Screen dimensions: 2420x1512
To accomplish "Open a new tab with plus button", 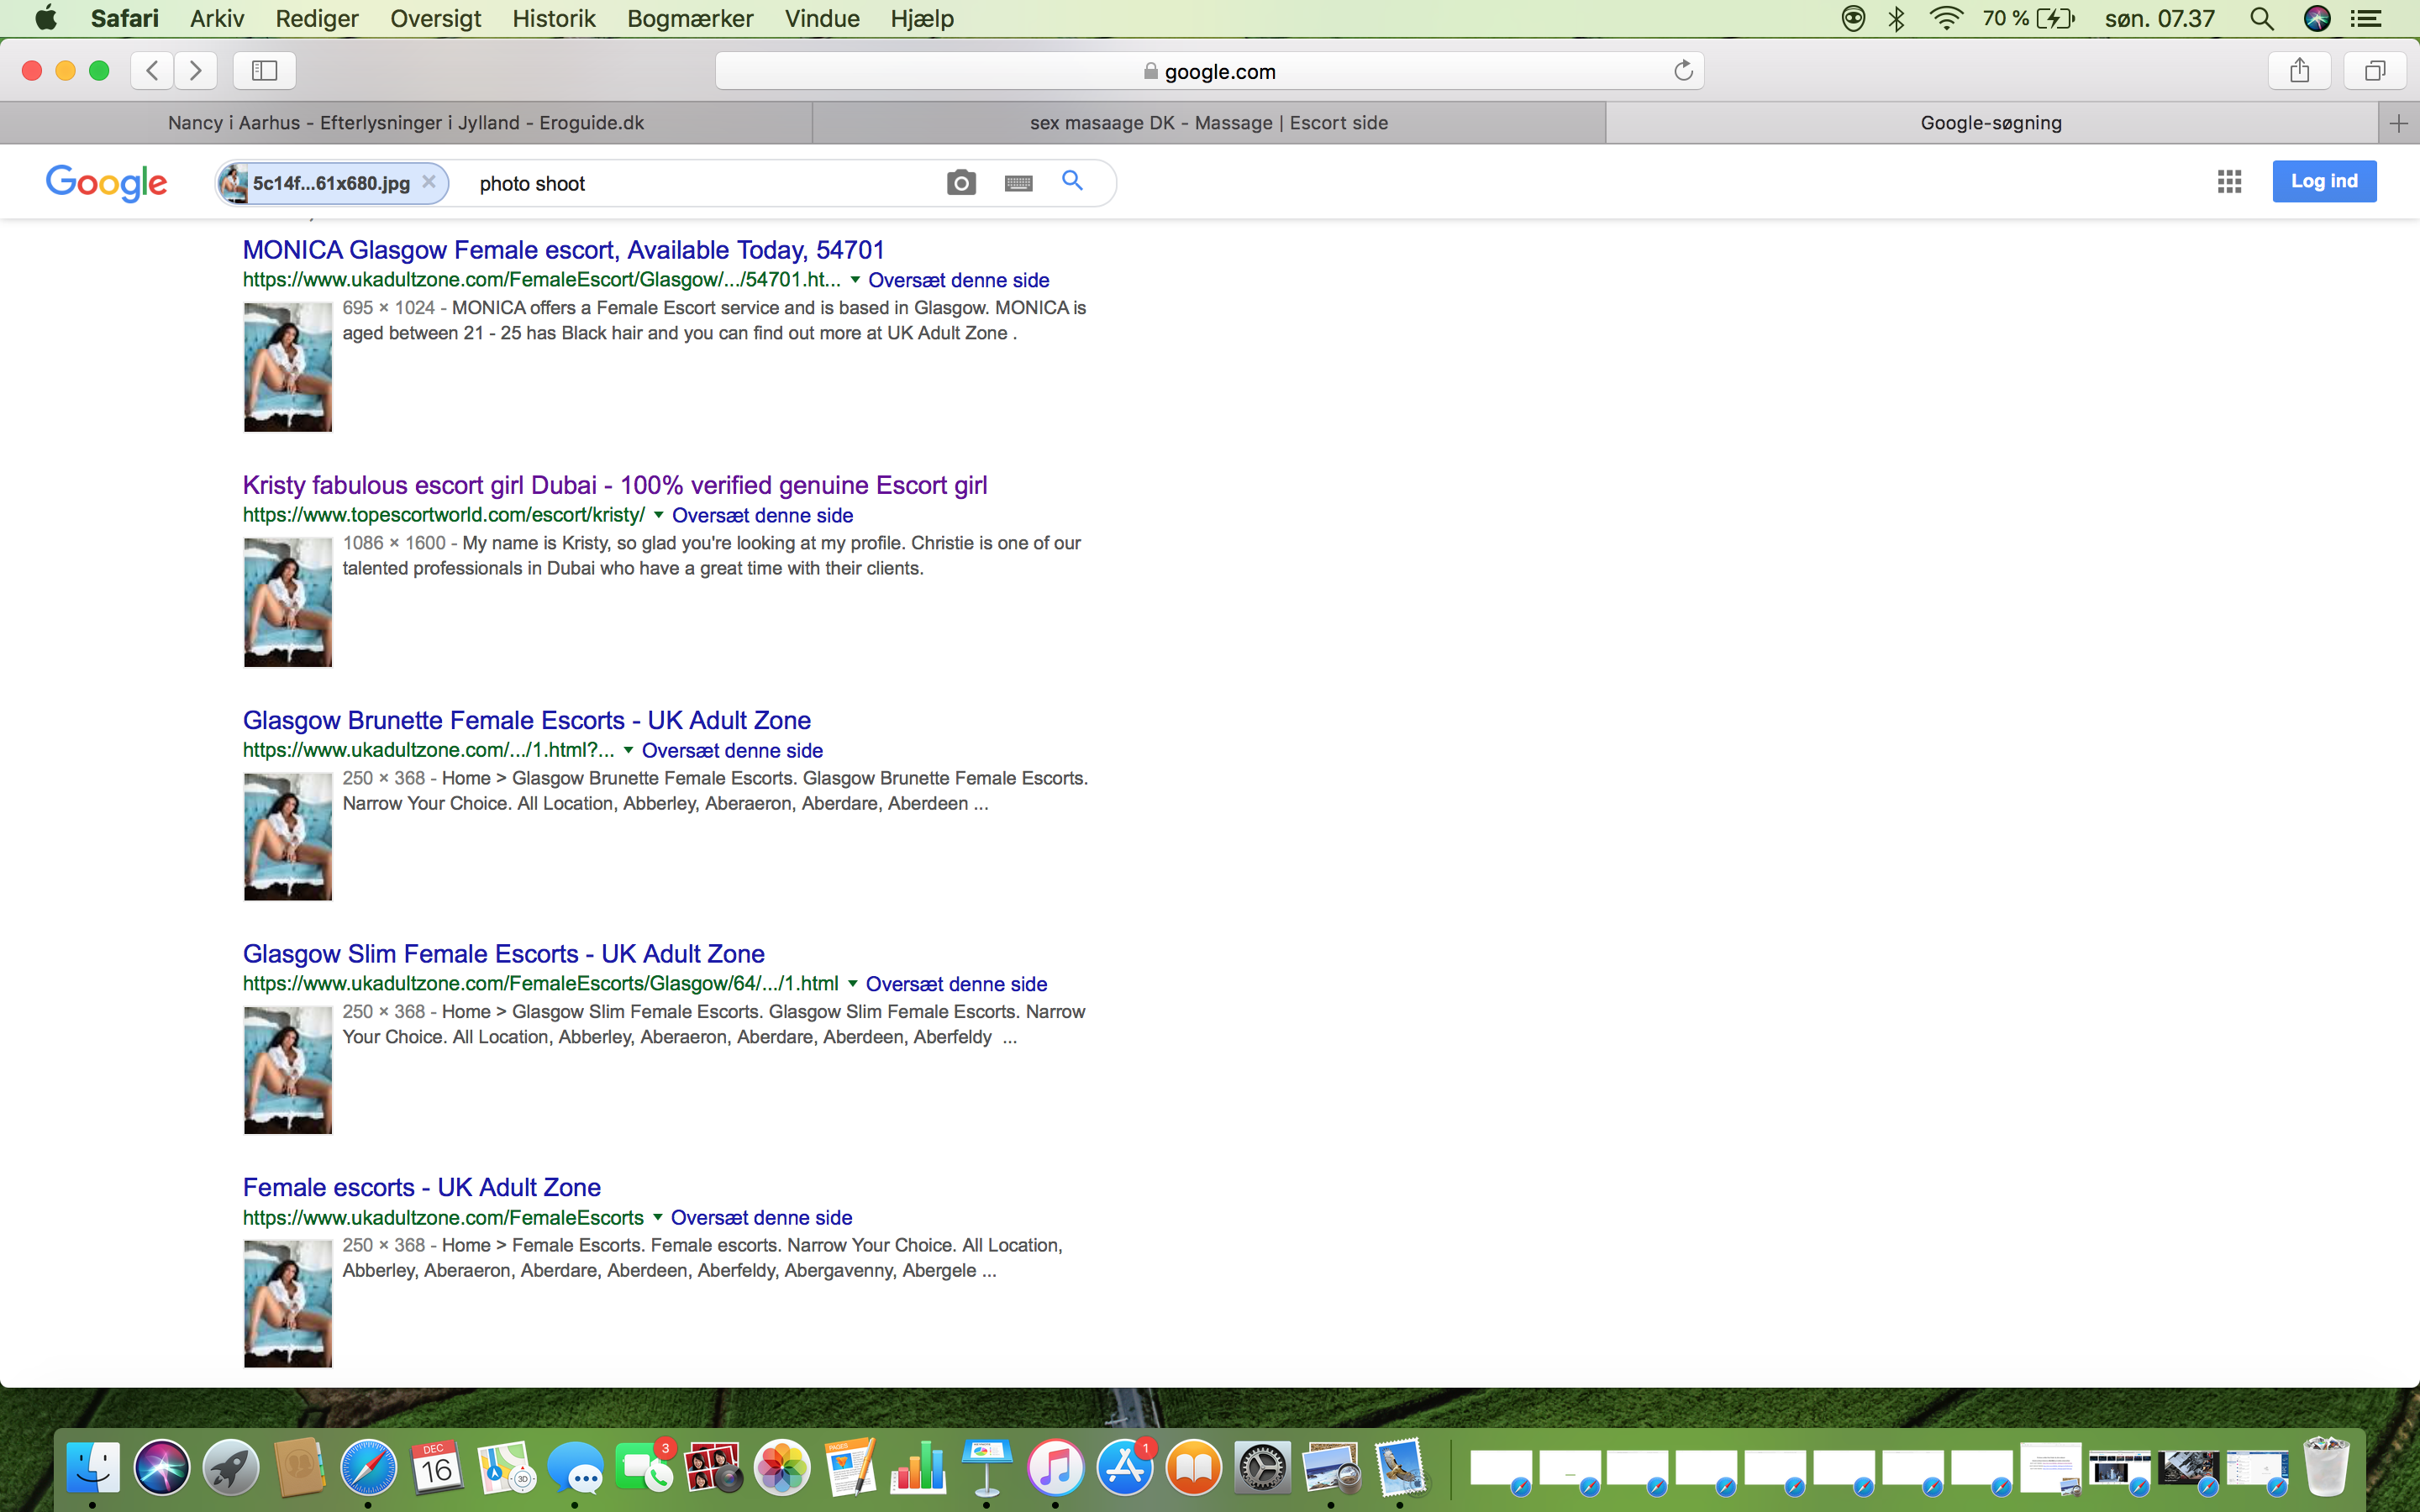I will pos(2398,123).
